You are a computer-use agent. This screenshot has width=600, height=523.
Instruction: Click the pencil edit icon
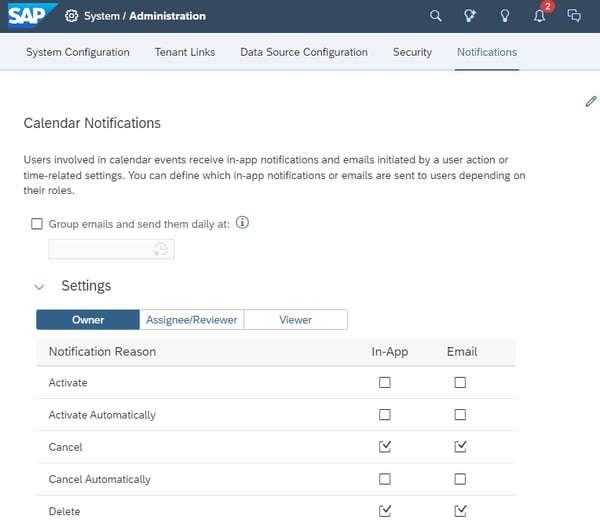tap(591, 101)
